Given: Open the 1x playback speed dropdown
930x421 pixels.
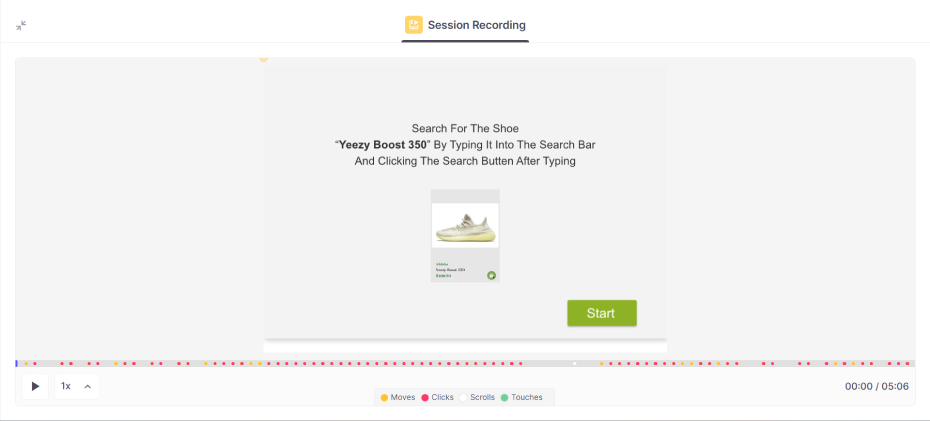Looking at the screenshot, I should [77, 387].
